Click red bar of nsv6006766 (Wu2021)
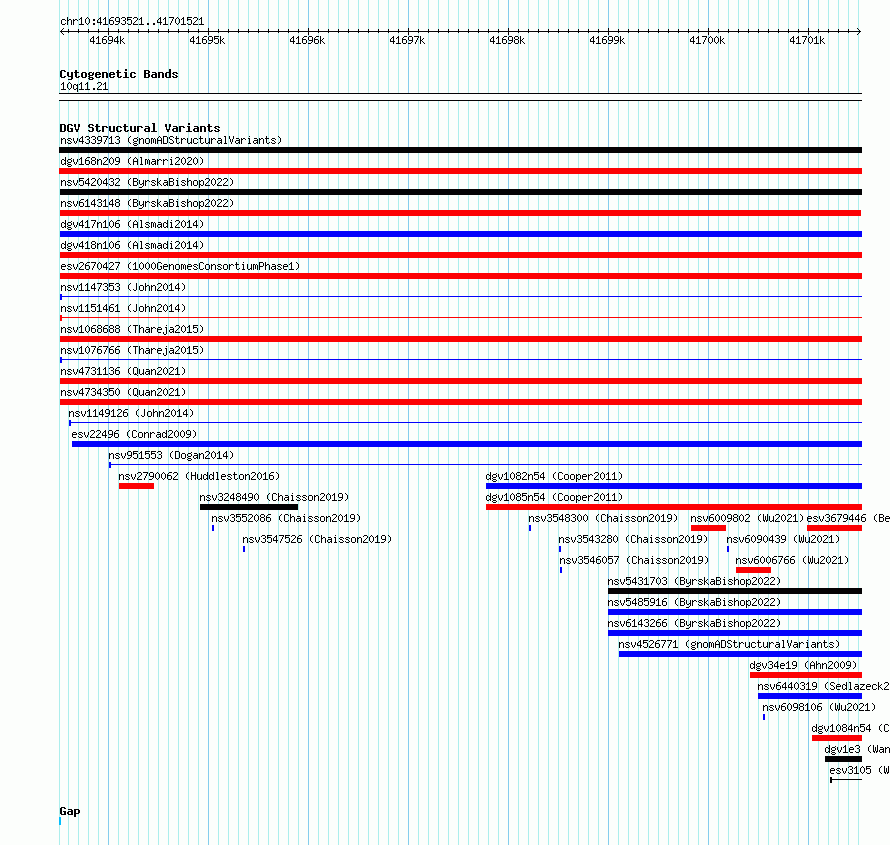The height and width of the screenshot is (845, 890). (x=753, y=570)
